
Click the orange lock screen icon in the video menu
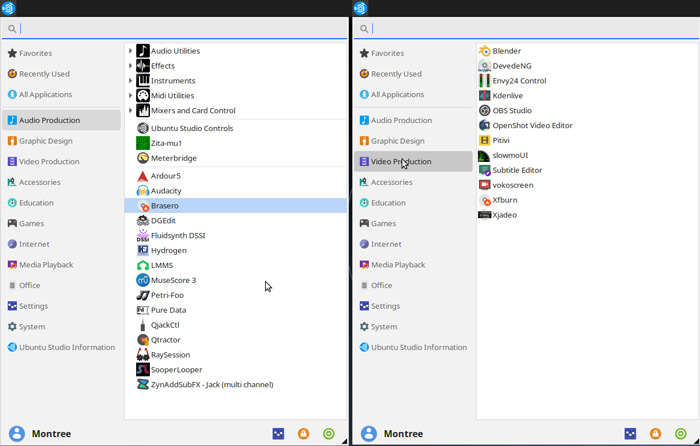point(655,434)
